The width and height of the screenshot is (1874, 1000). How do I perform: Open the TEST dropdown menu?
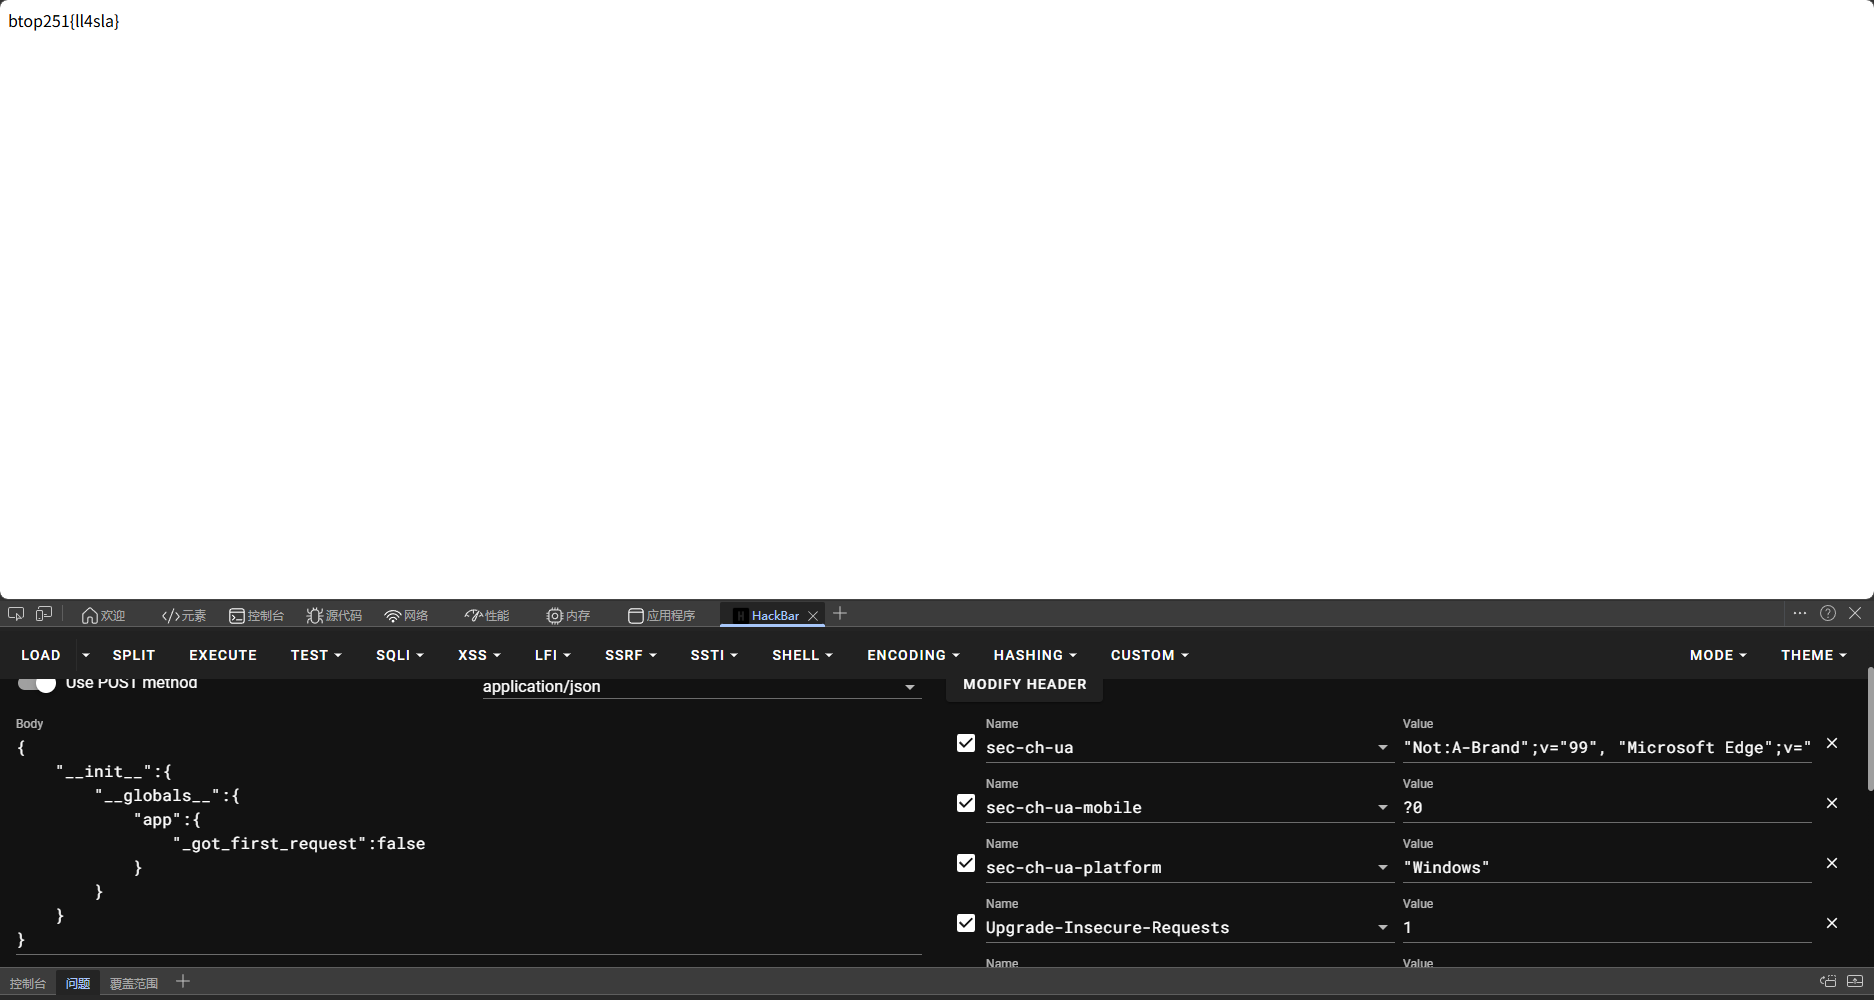(316, 655)
